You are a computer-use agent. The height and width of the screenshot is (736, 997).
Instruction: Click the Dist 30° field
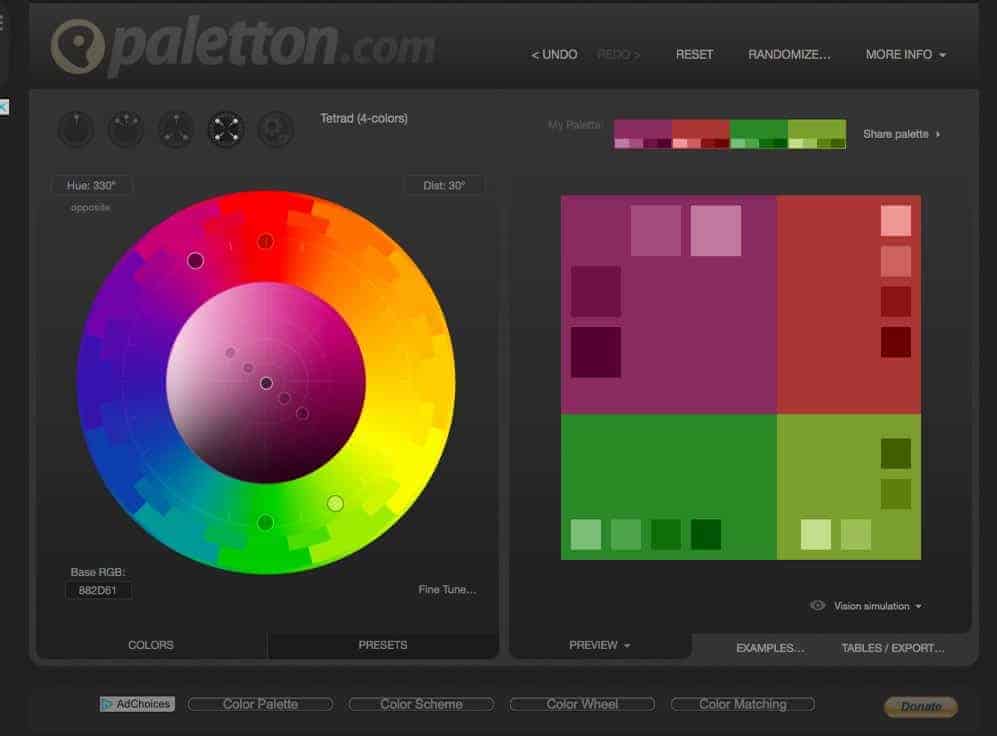pos(444,185)
